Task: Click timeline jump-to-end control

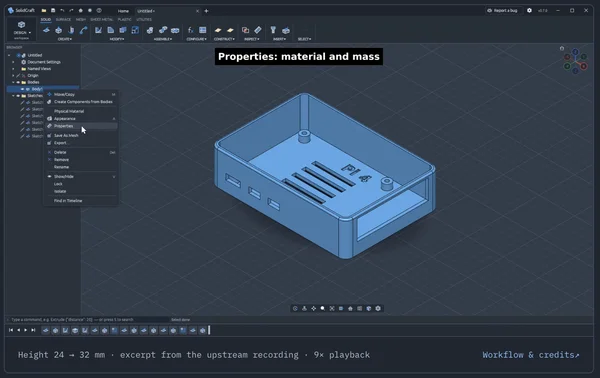Action: click(x=33, y=330)
